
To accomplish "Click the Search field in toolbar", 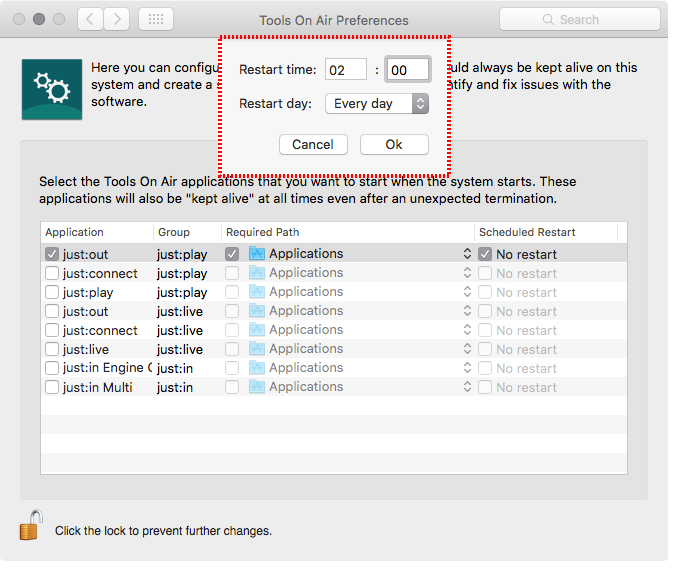I will (x=580, y=19).
